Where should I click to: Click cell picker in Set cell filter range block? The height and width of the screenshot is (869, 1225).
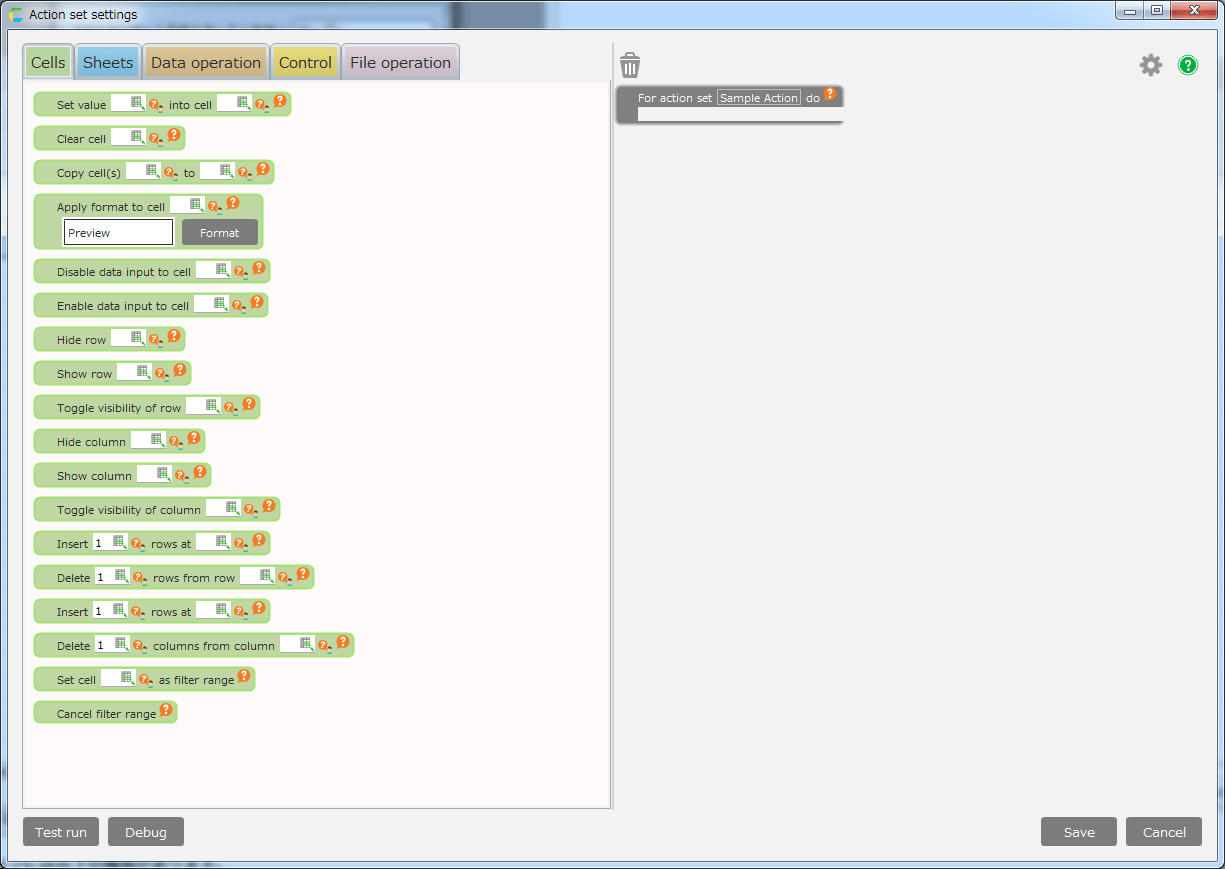click(x=127, y=678)
